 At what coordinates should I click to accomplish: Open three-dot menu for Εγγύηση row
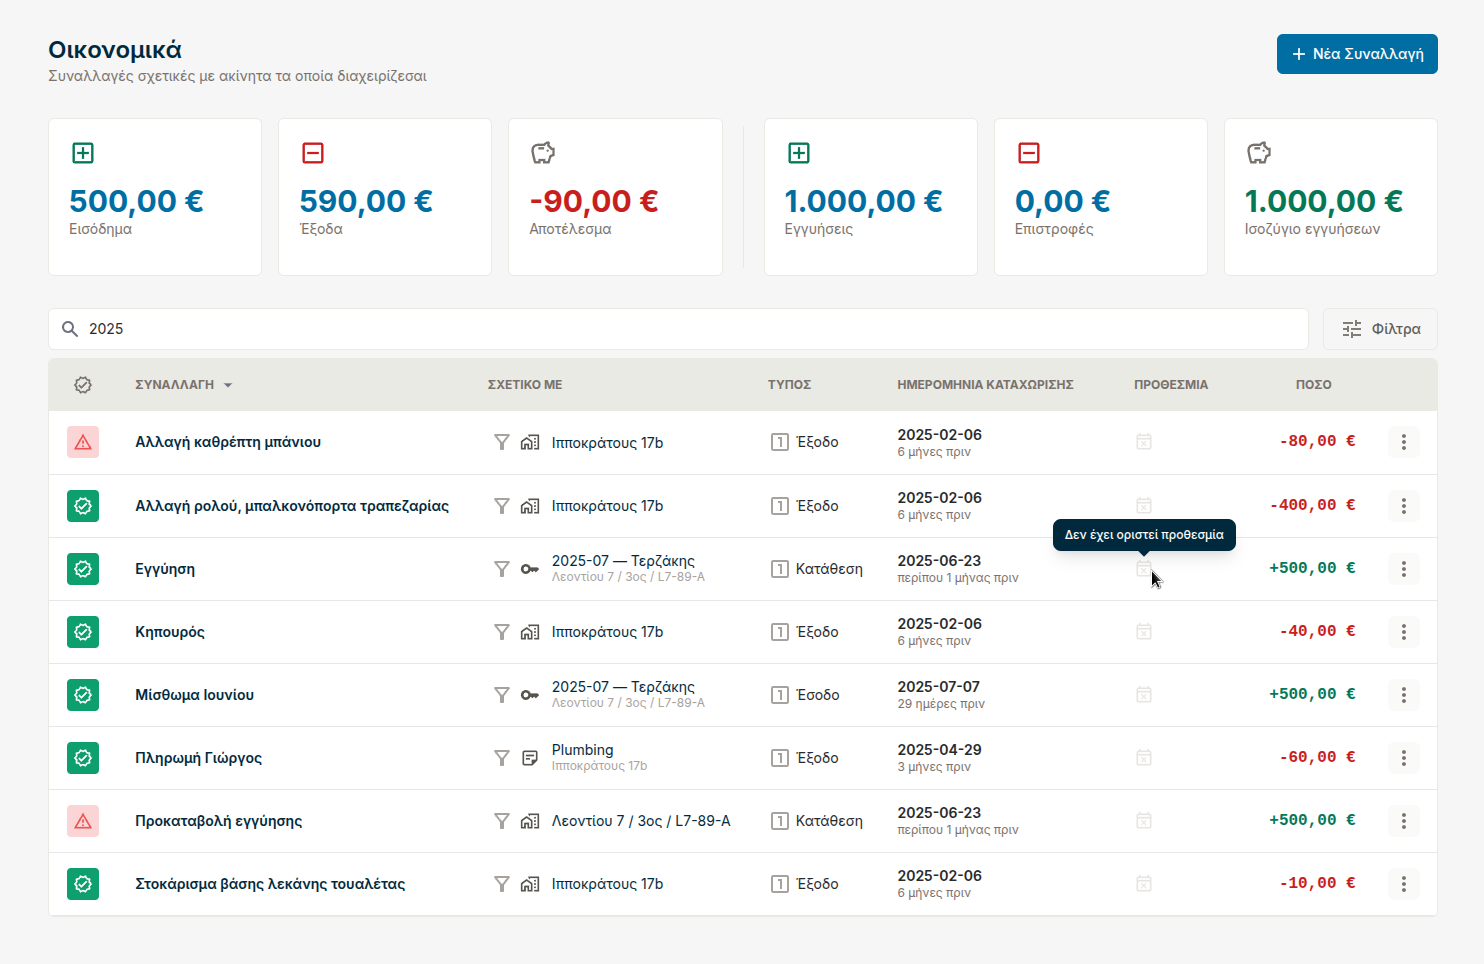pos(1404,569)
